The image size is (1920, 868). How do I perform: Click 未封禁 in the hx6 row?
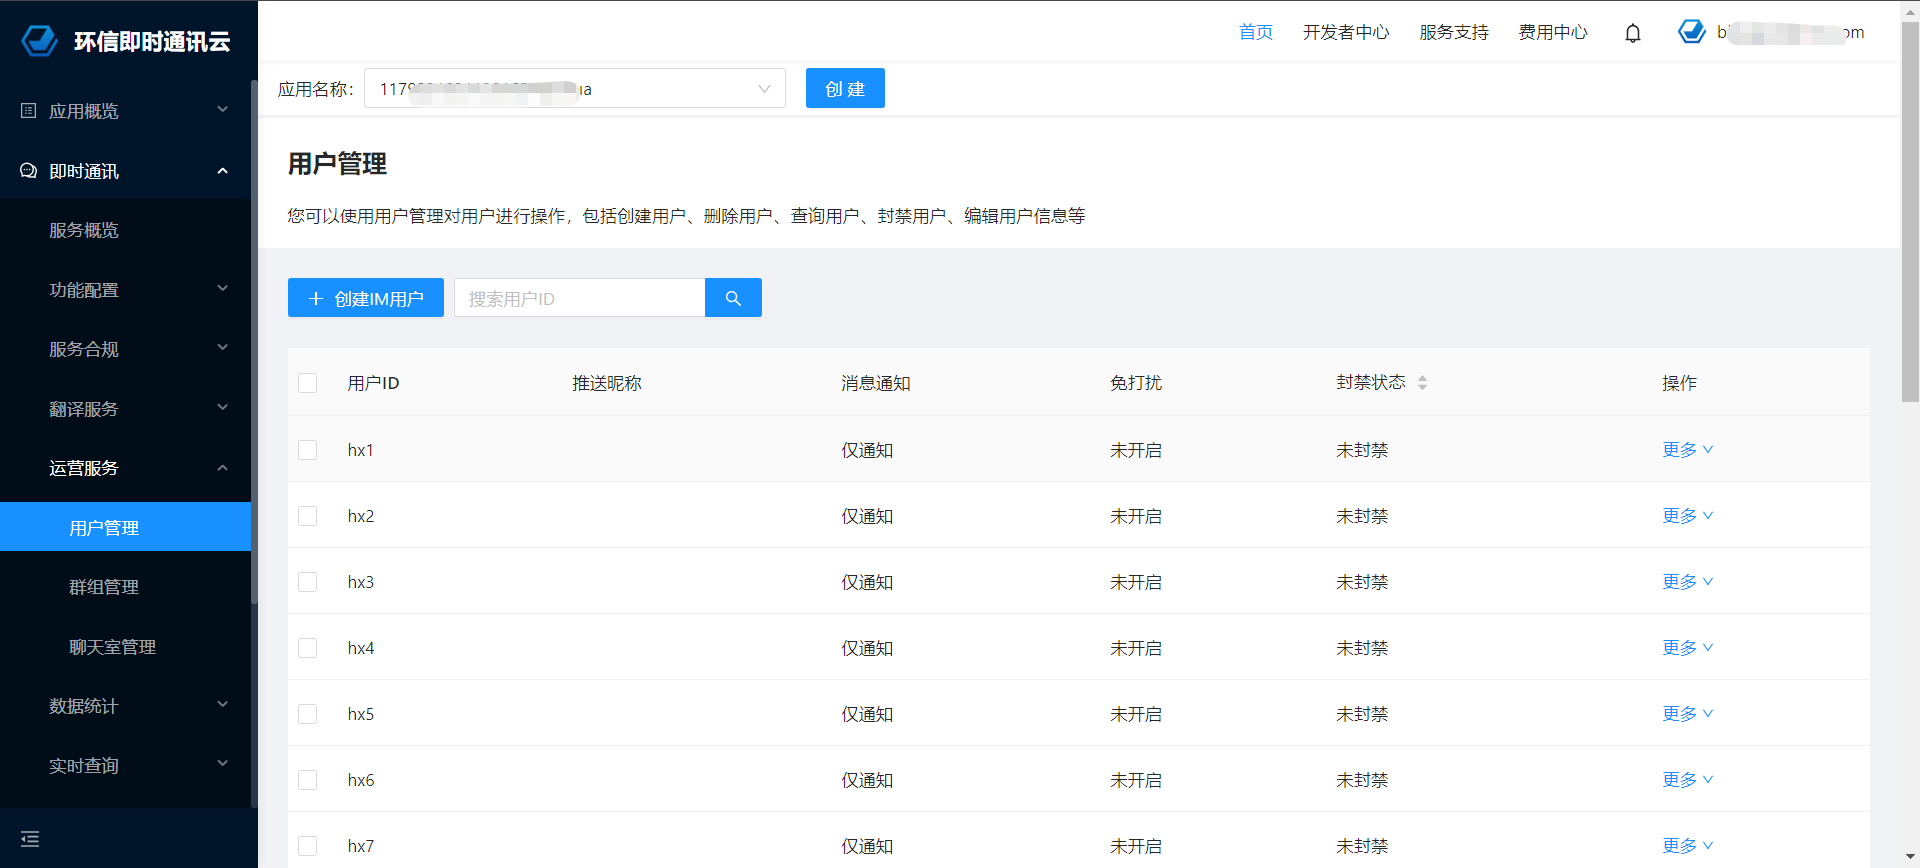pos(1362,780)
